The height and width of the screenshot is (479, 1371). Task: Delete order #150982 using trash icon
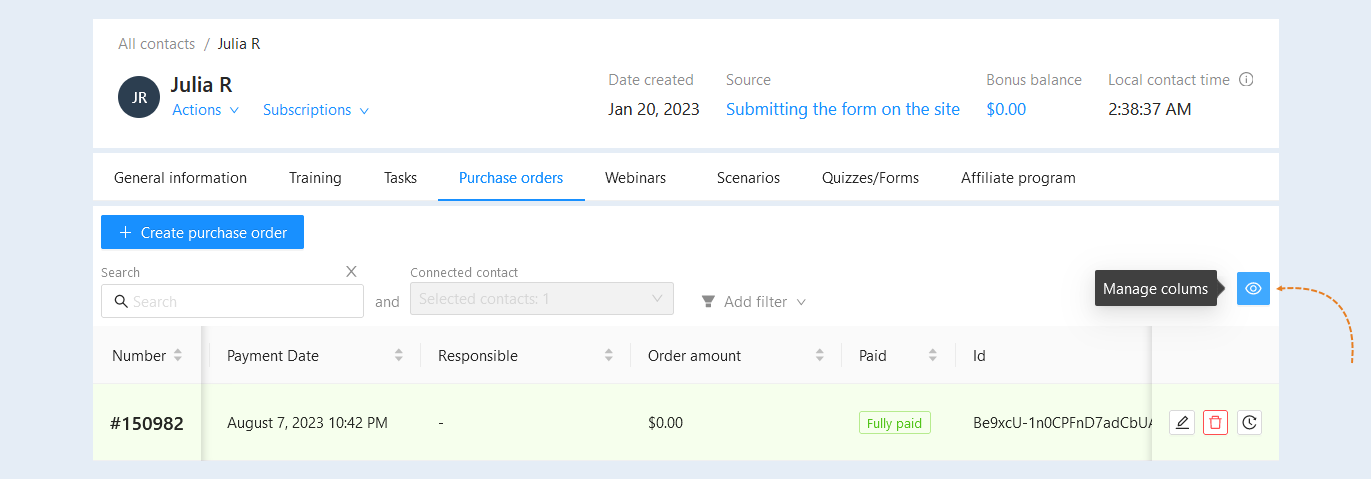1215,423
